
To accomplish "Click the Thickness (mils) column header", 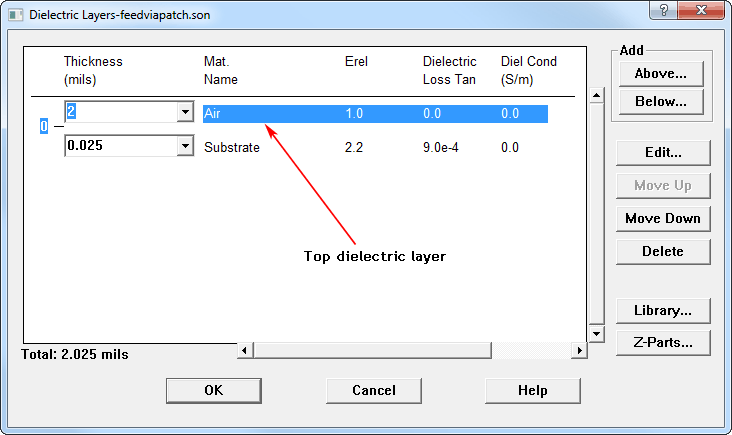I will click(93, 70).
